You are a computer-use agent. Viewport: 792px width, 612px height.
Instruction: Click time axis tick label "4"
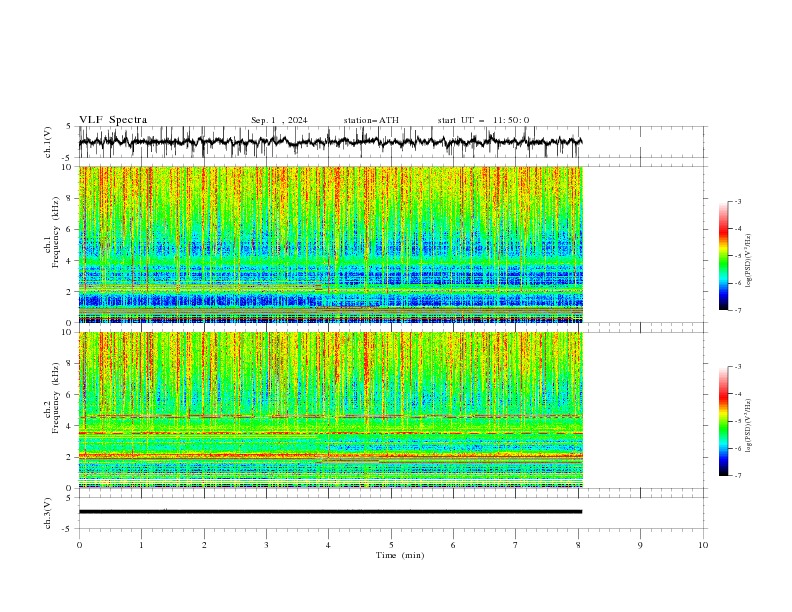[328, 545]
